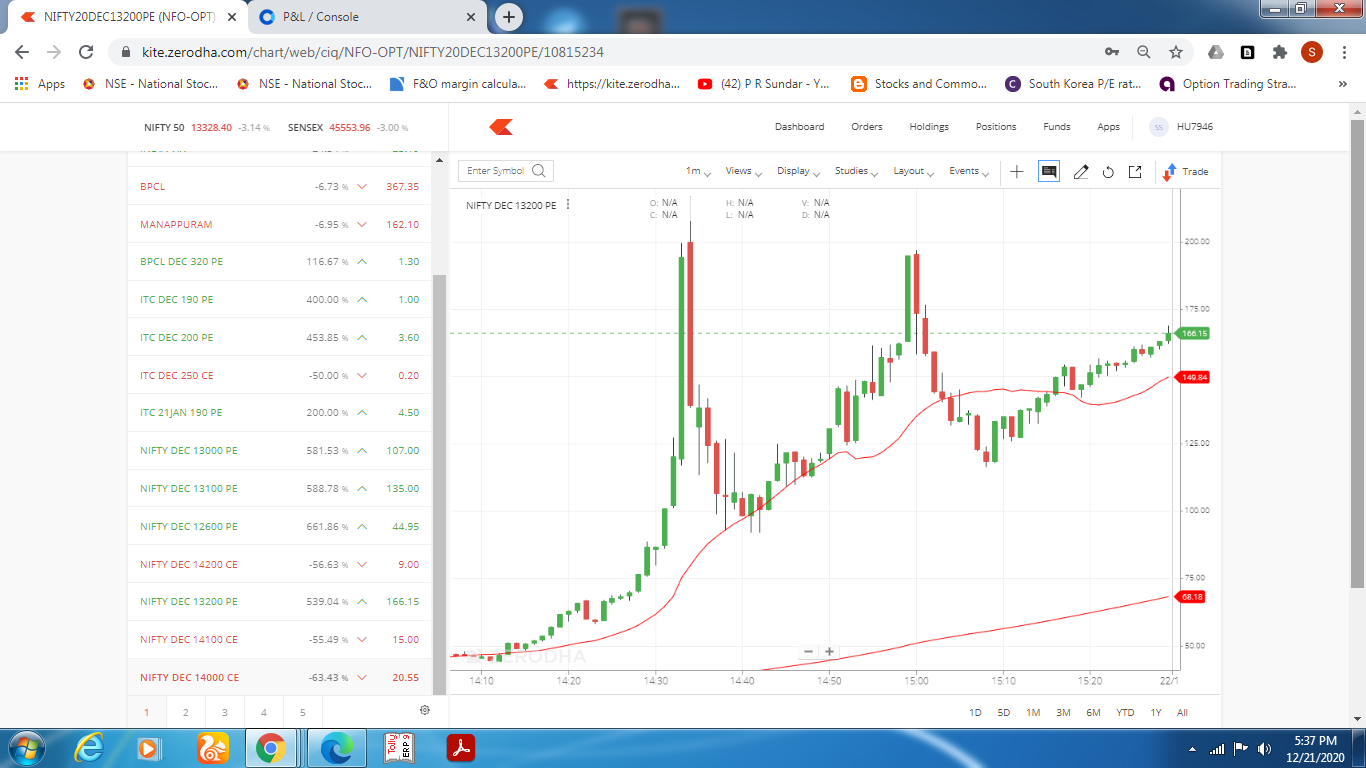The image size is (1366, 768).
Task: Open the Apps bookmark shortcut
Action: click(x=40, y=84)
